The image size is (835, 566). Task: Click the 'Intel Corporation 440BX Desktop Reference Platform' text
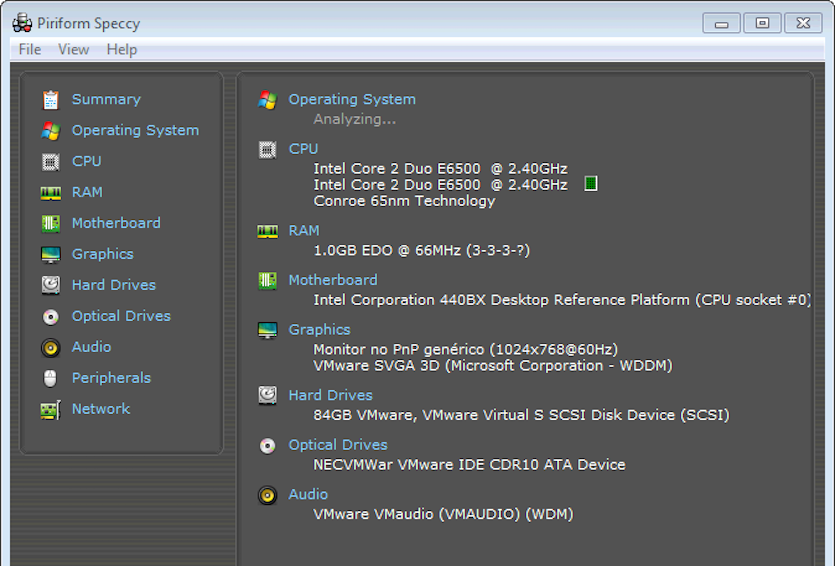point(501,300)
